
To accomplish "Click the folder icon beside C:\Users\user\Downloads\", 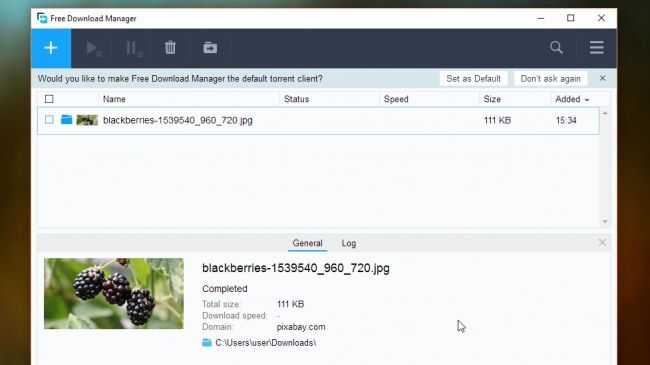I will coord(206,343).
